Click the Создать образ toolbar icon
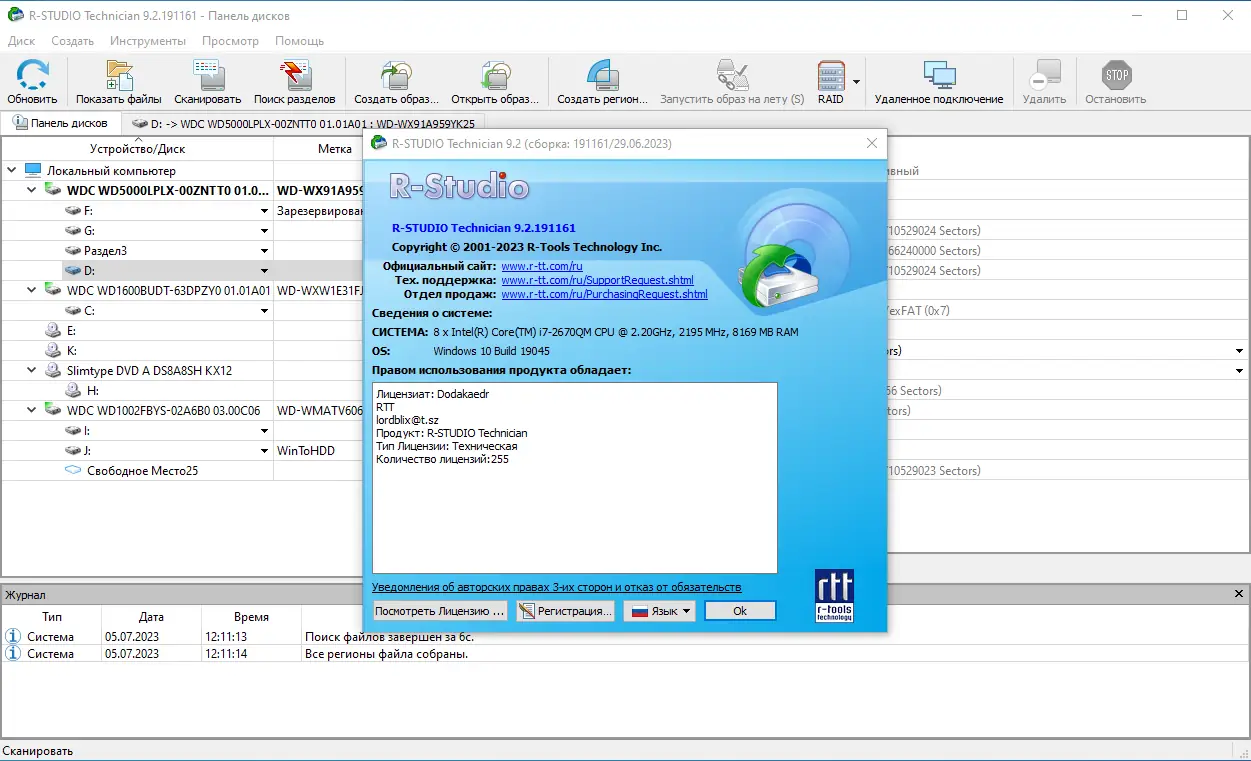 [x=397, y=80]
